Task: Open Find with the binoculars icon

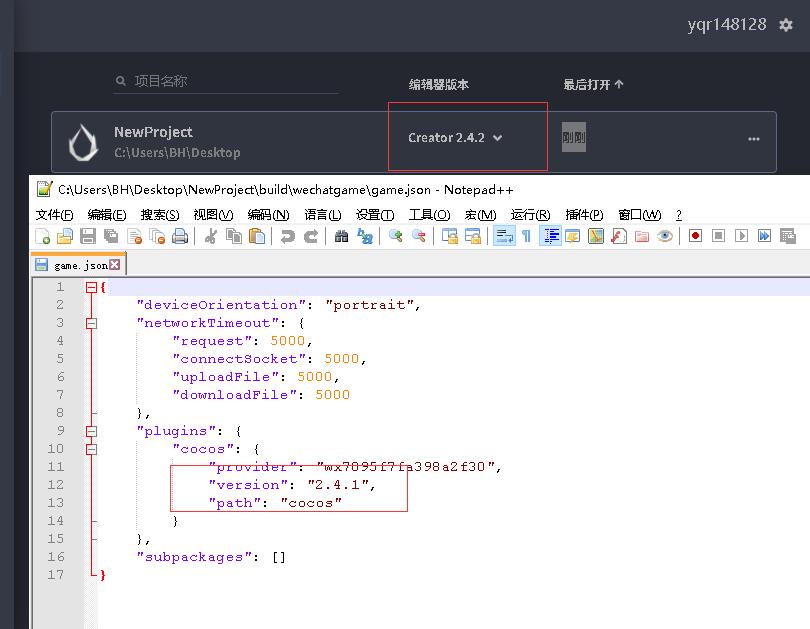Action: 341,236
